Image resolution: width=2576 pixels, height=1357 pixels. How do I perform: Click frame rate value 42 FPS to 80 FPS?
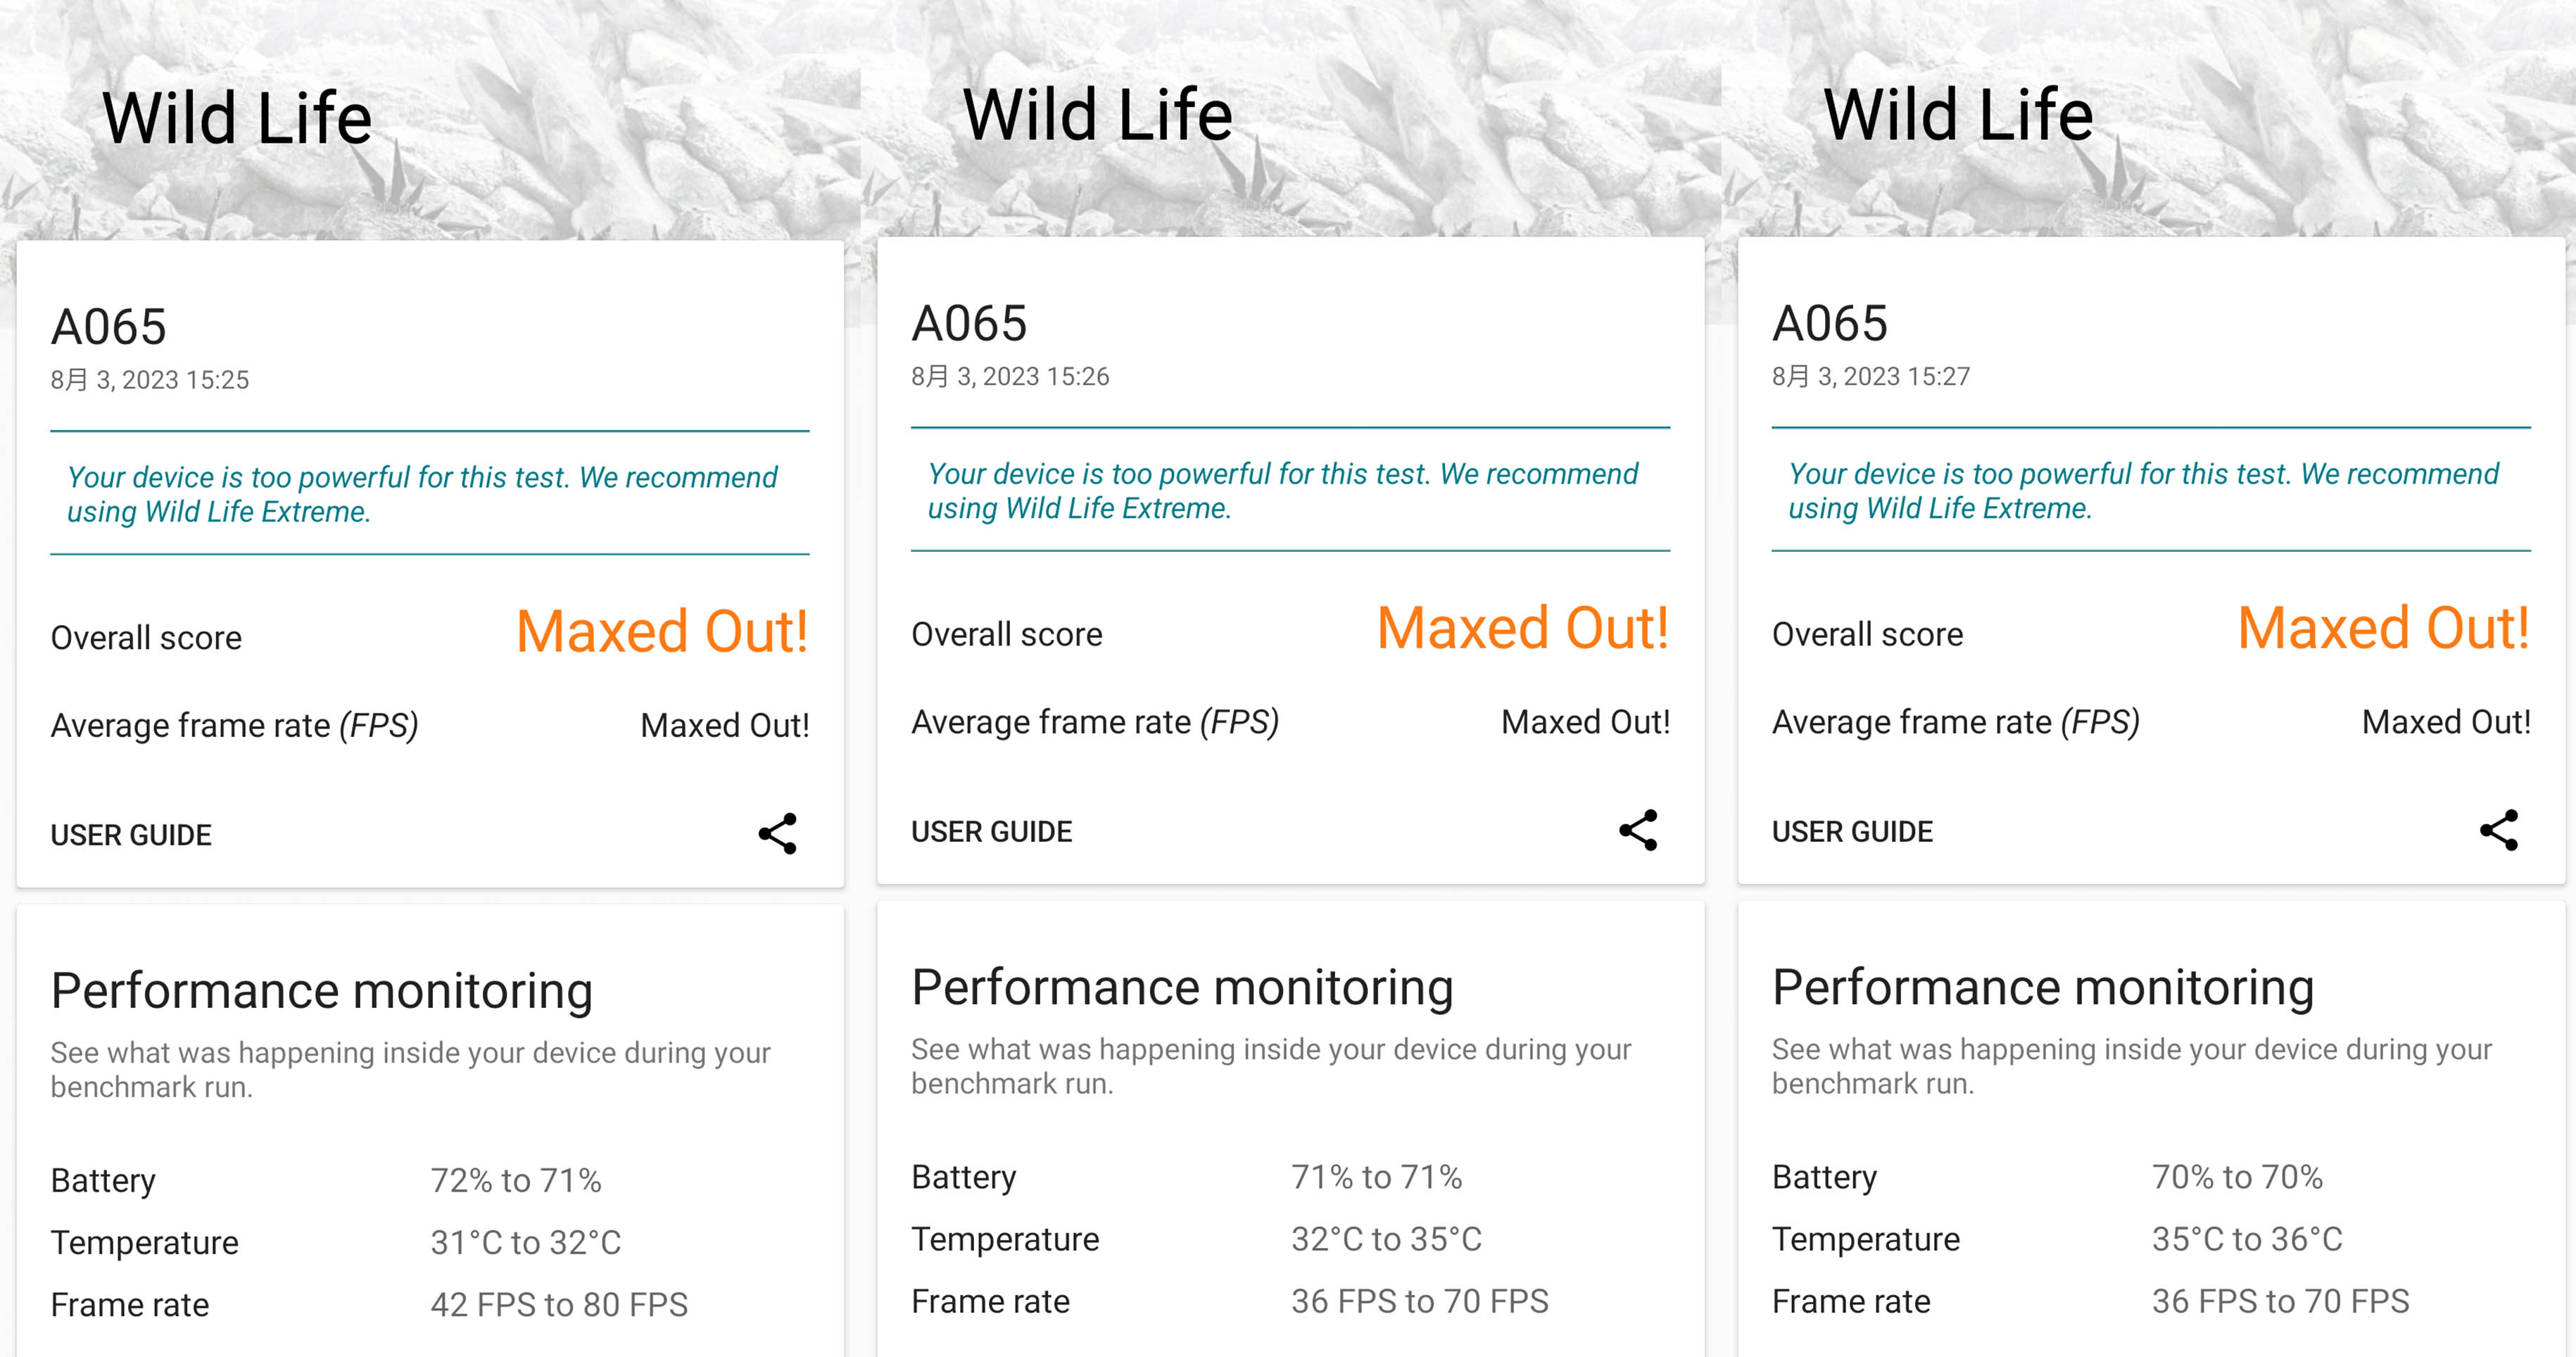(559, 1305)
